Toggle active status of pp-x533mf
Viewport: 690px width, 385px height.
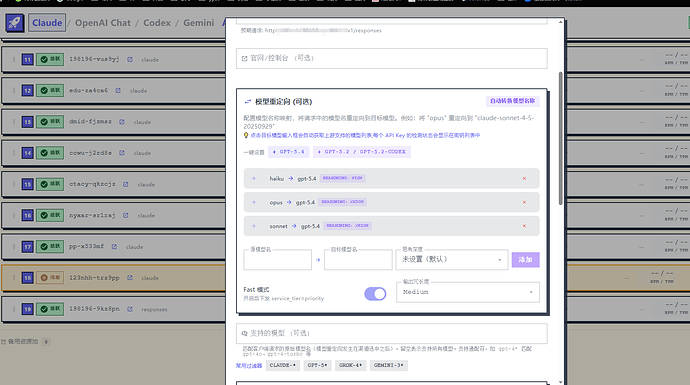click(x=50, y=247)
